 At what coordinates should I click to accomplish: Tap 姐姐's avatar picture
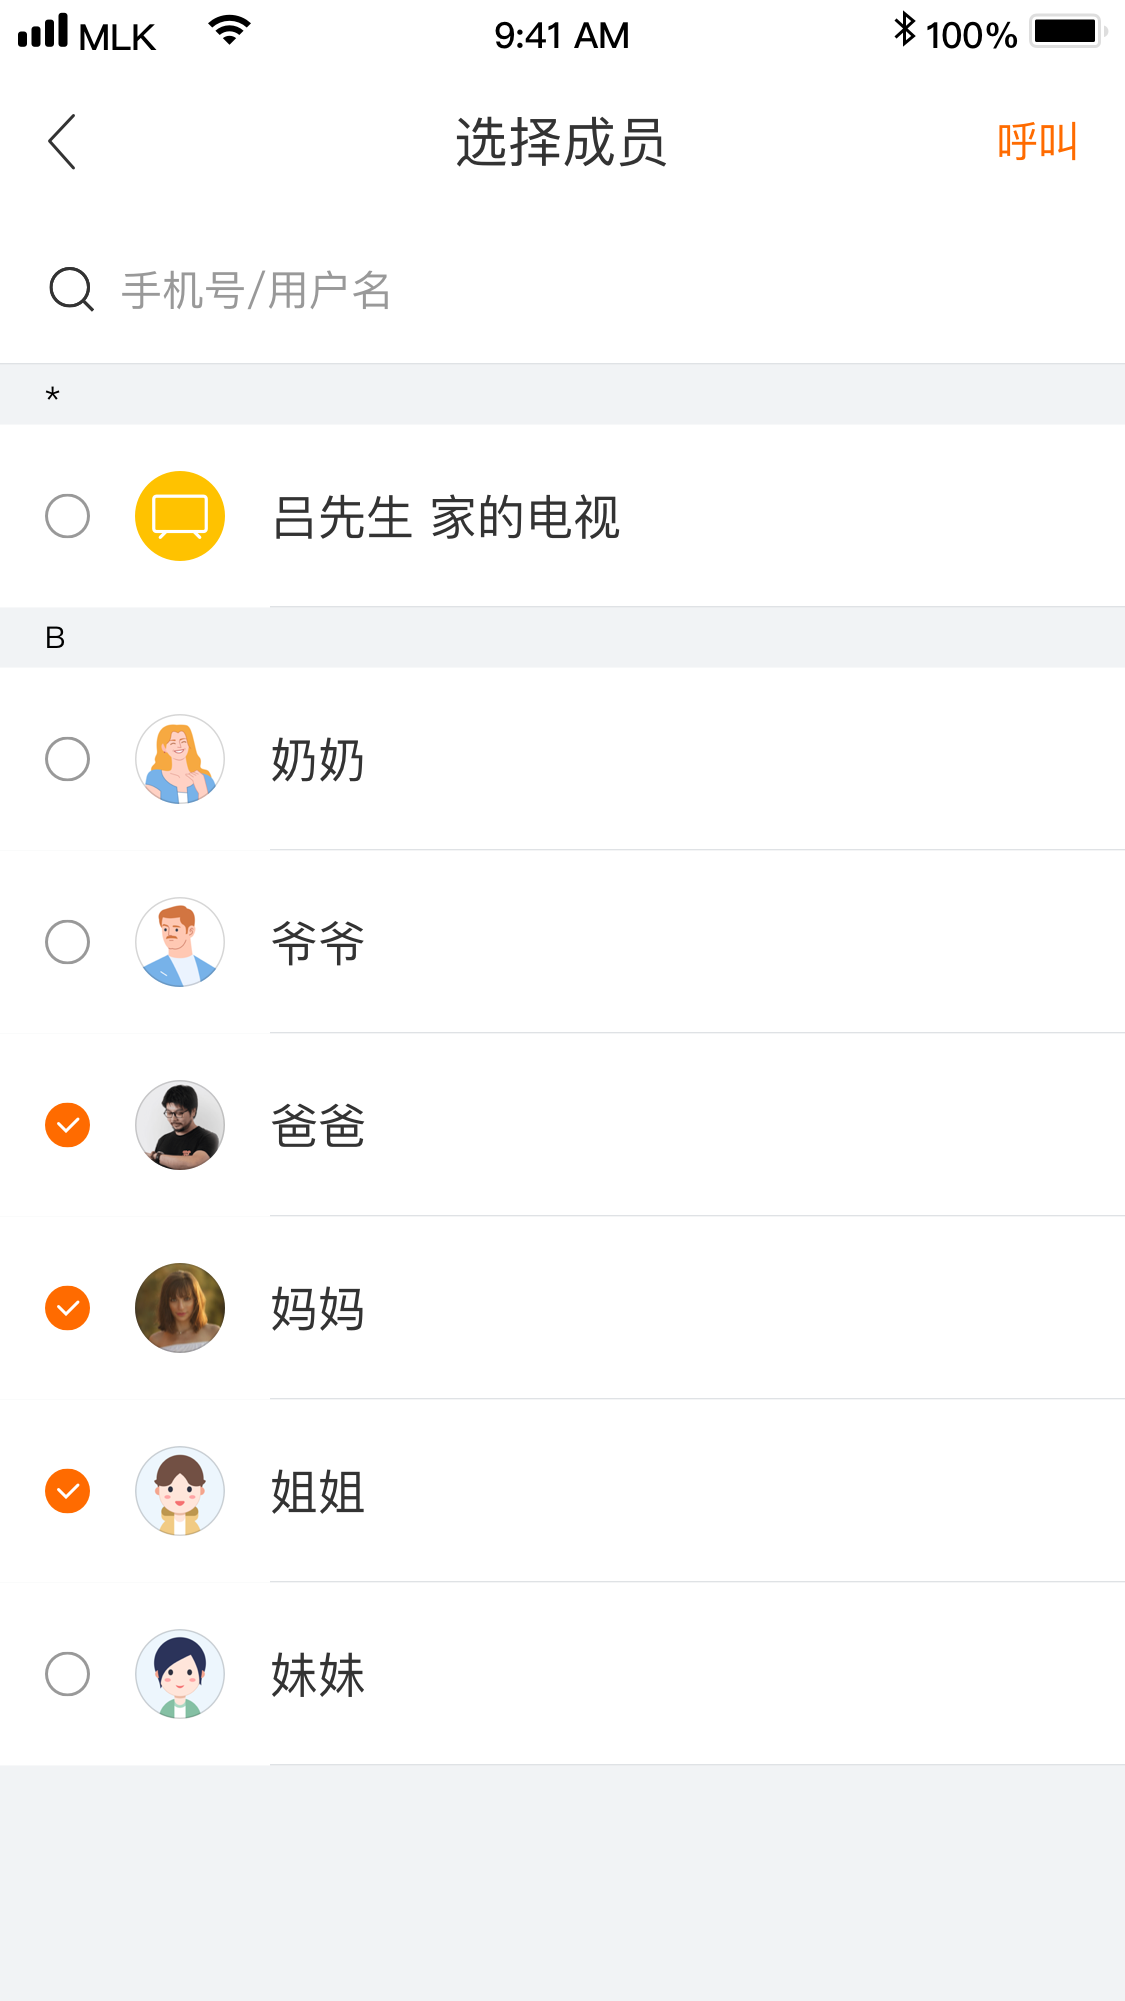click(180, 1491)
